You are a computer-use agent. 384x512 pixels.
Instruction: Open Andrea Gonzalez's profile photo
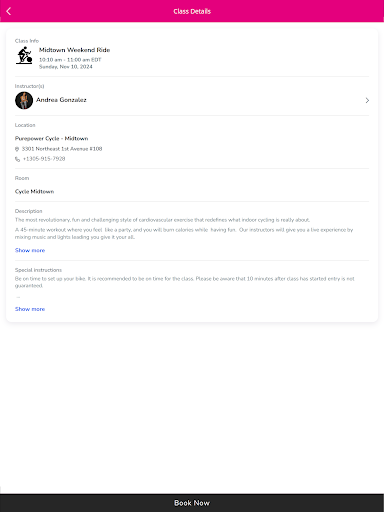(x=24, y=100)
